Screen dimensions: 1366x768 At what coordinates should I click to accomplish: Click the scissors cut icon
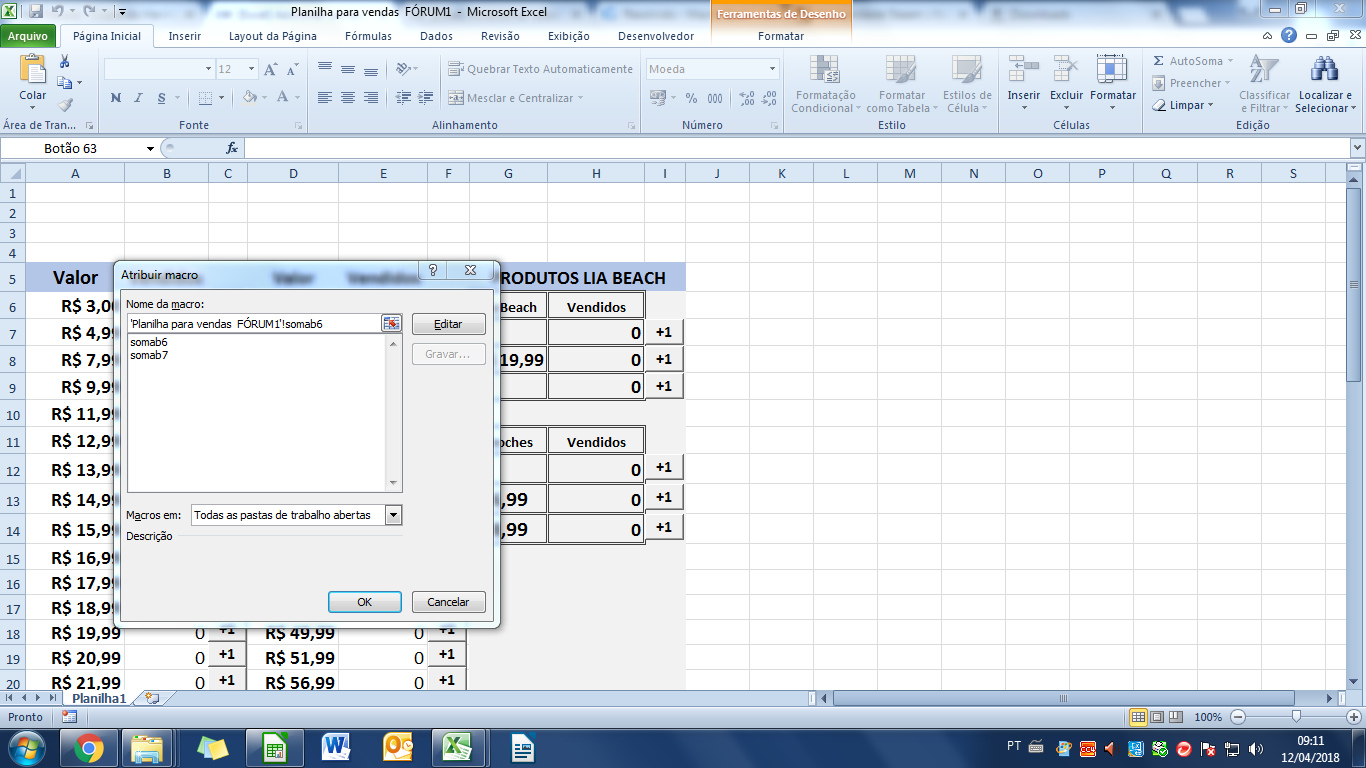coord(65,62)
